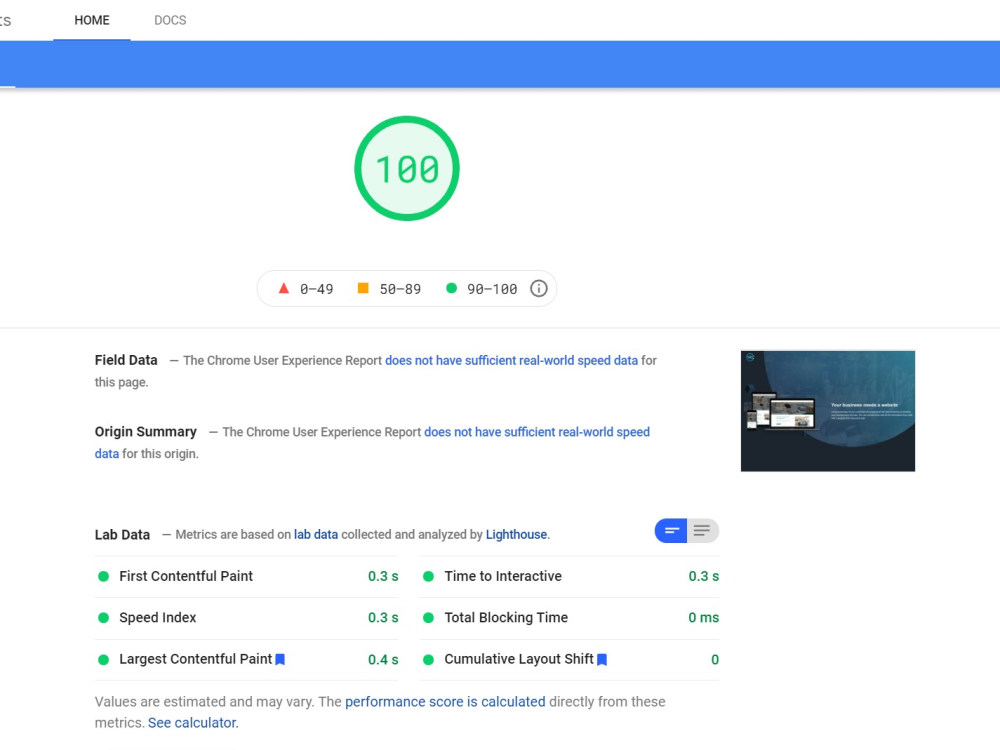
Task: Click the 0.3 s Time to Interactive value
Action: (x=703, y=576)
